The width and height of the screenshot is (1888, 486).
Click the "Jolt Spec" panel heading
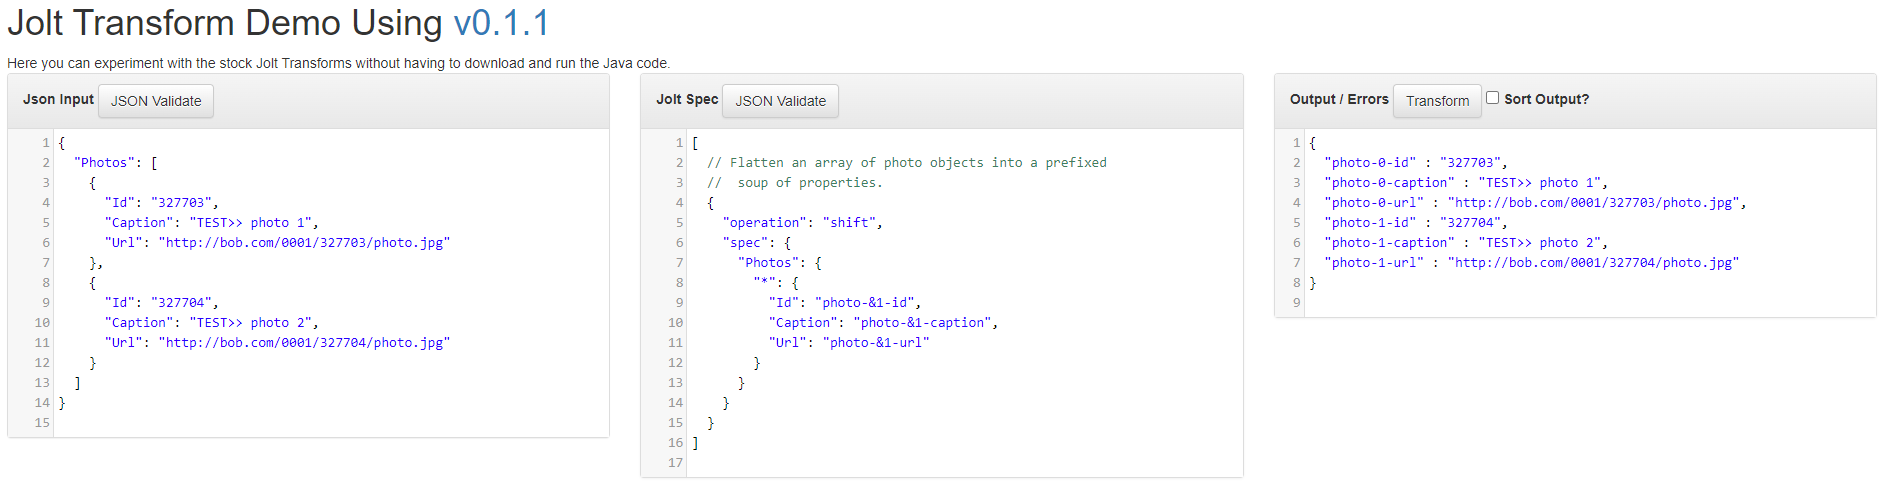pyautogui.click(x=686, y=99)
